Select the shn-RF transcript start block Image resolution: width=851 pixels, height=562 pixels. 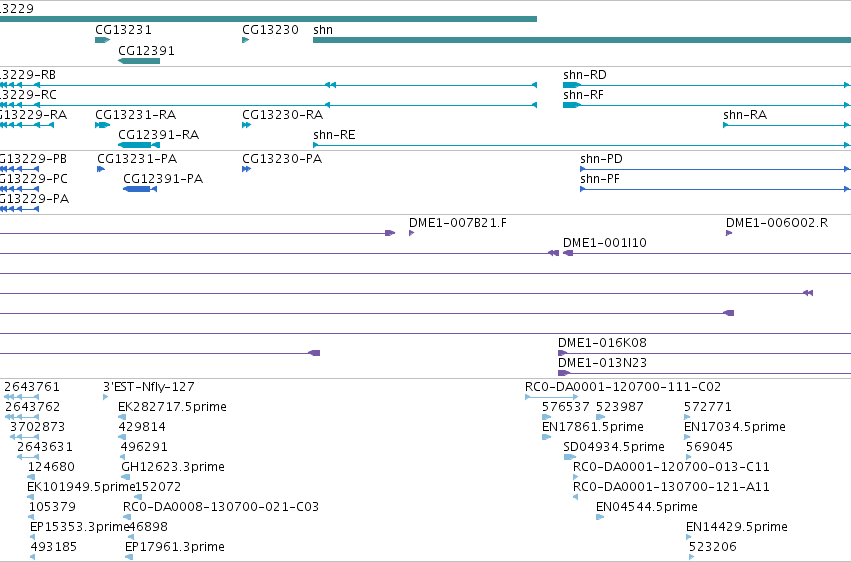[x=572, y=105]
